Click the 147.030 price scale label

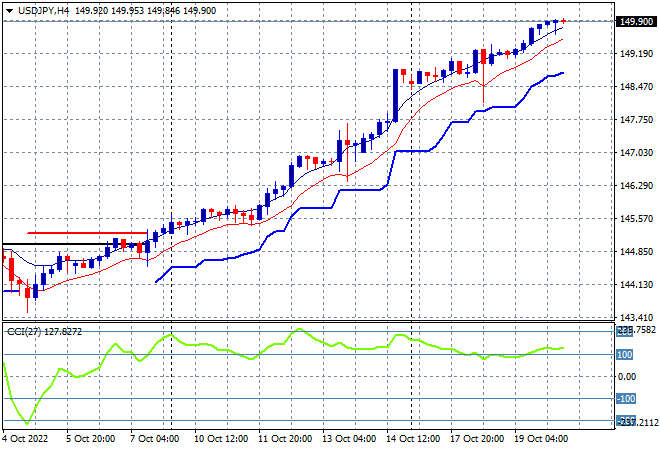point(636,153)
